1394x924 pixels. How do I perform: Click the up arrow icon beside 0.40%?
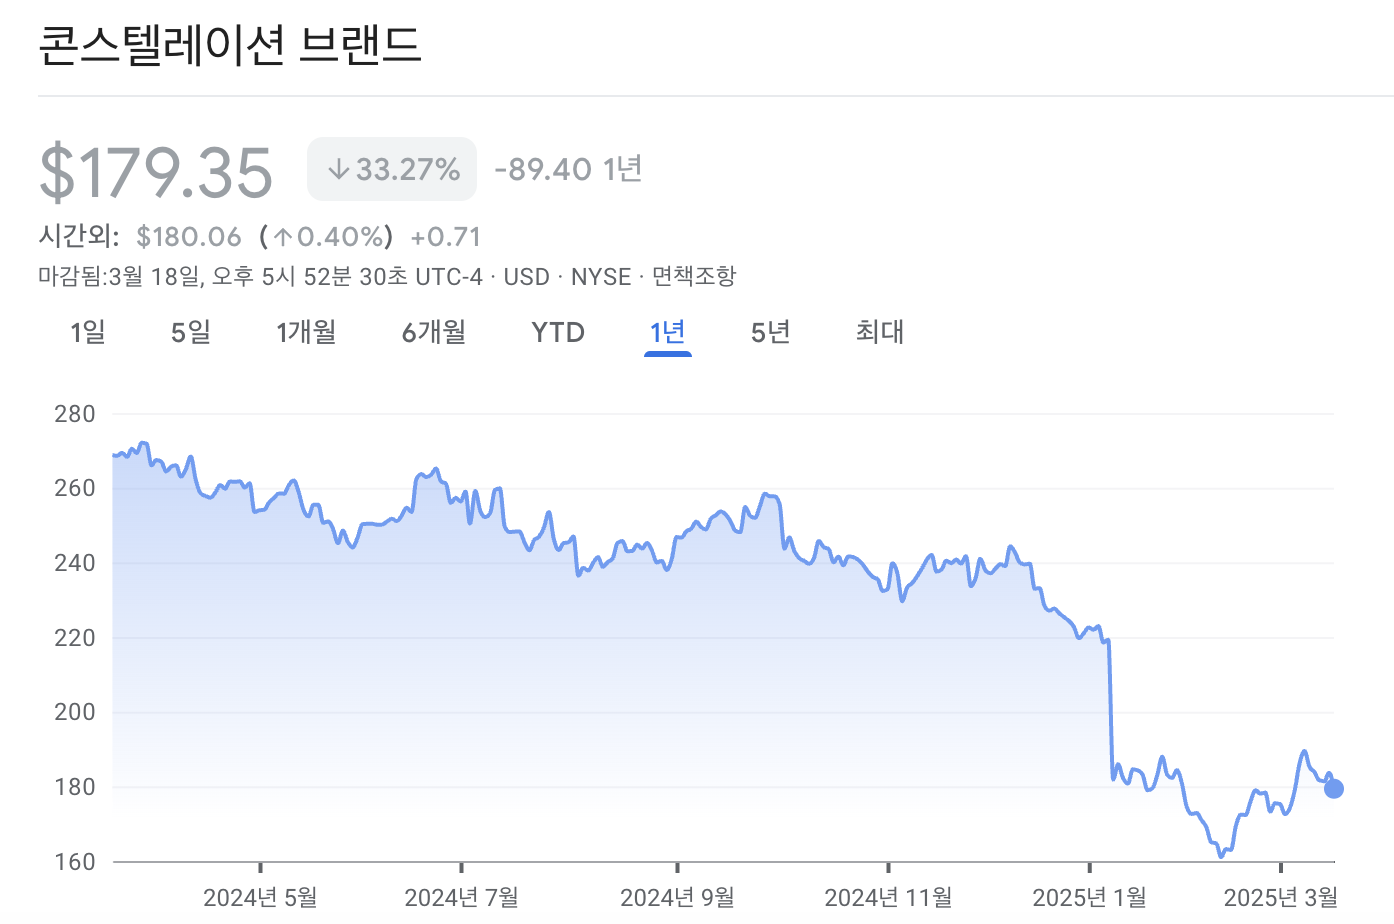click(283, 237)
